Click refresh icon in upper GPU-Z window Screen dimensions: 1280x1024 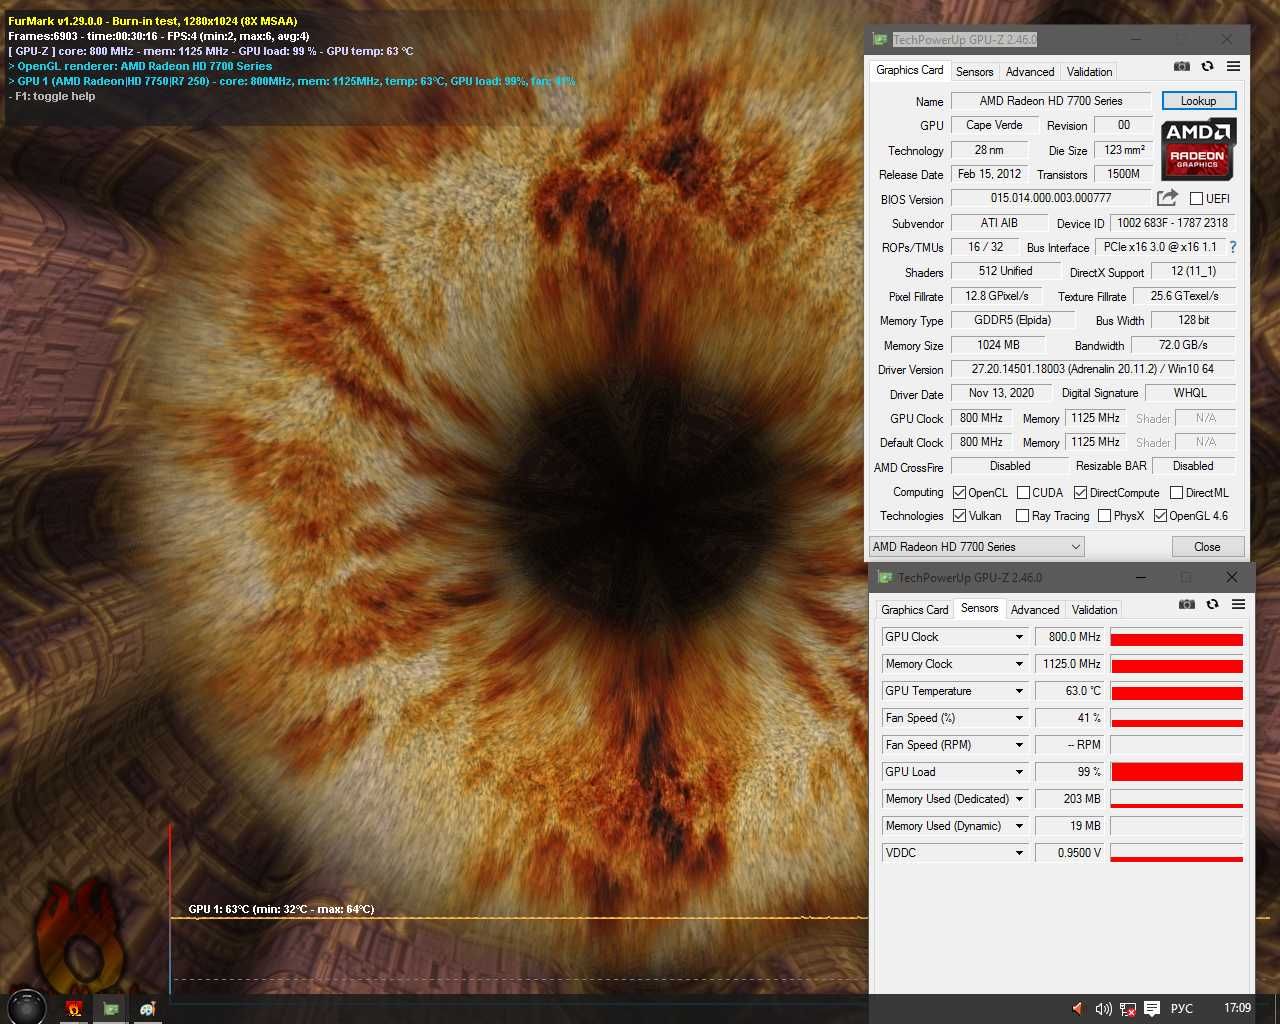[x=1207, y=66]
